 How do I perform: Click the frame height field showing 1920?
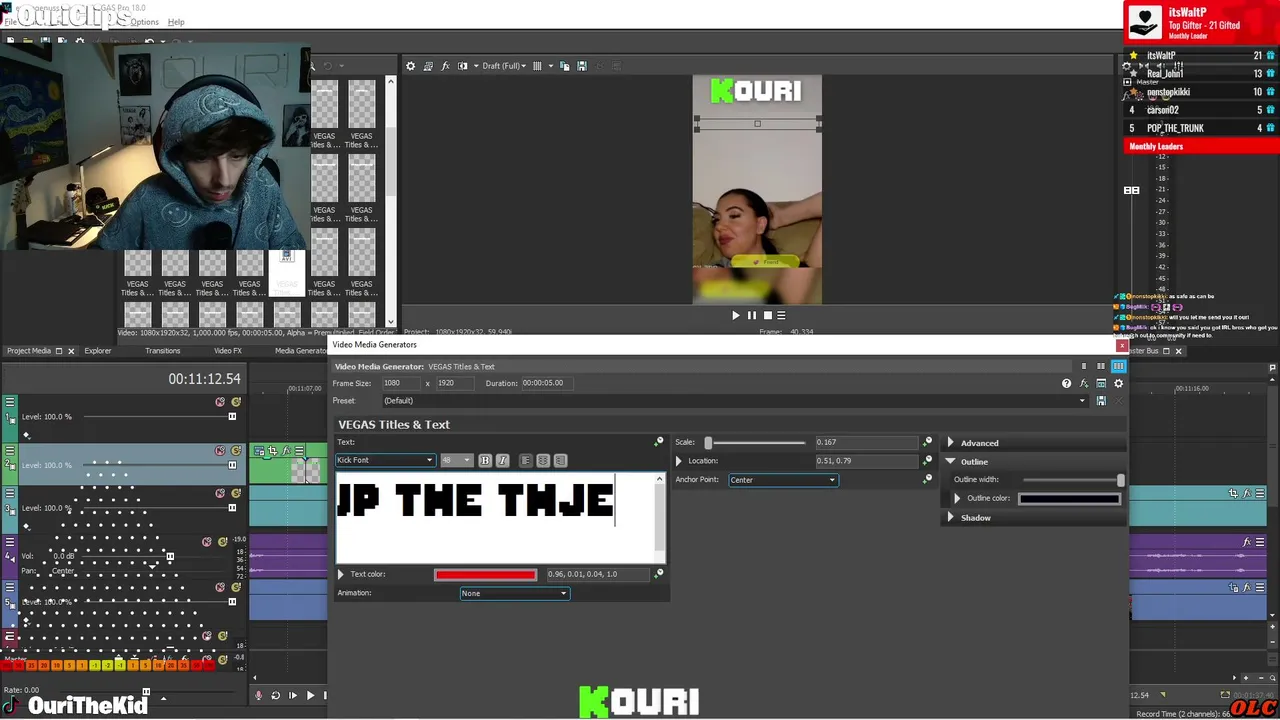tap(455, 383)
